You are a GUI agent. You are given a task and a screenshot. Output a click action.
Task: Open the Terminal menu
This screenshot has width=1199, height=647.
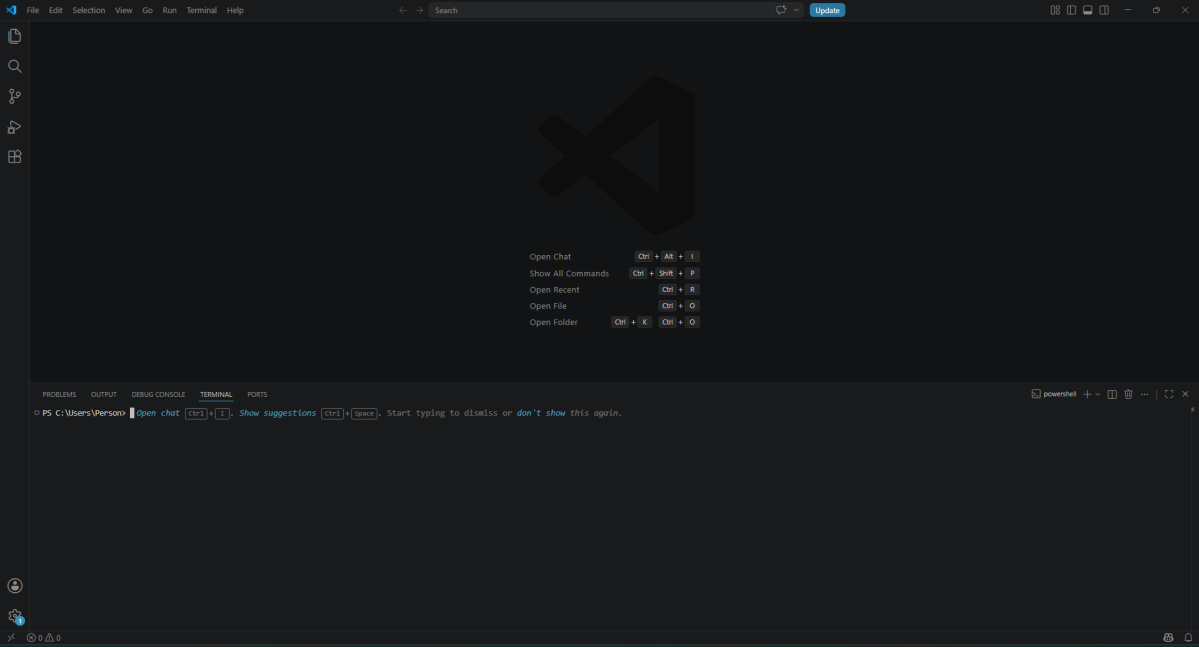coord(201,10)
